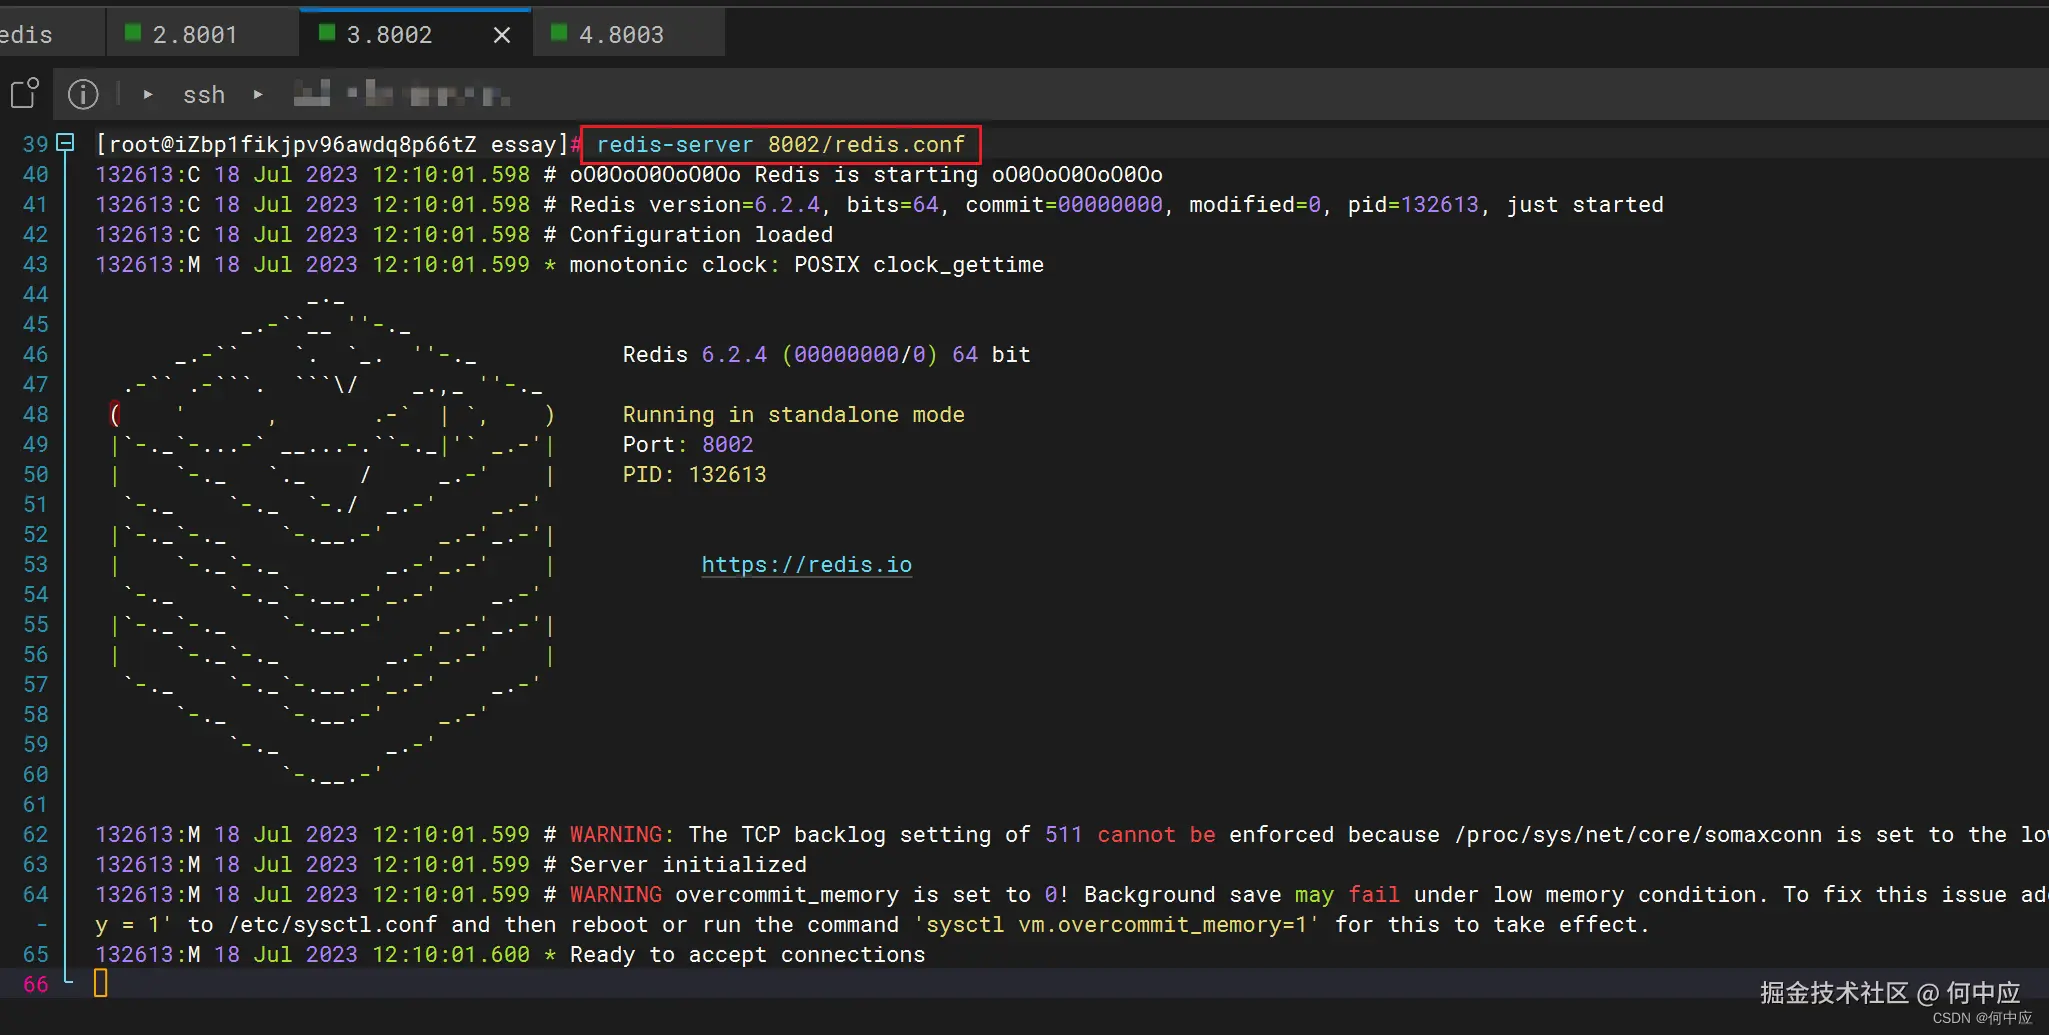Click the blurred host name breadcrumb
This screenshot has height=1035, width=2049.
coord(402,94)
